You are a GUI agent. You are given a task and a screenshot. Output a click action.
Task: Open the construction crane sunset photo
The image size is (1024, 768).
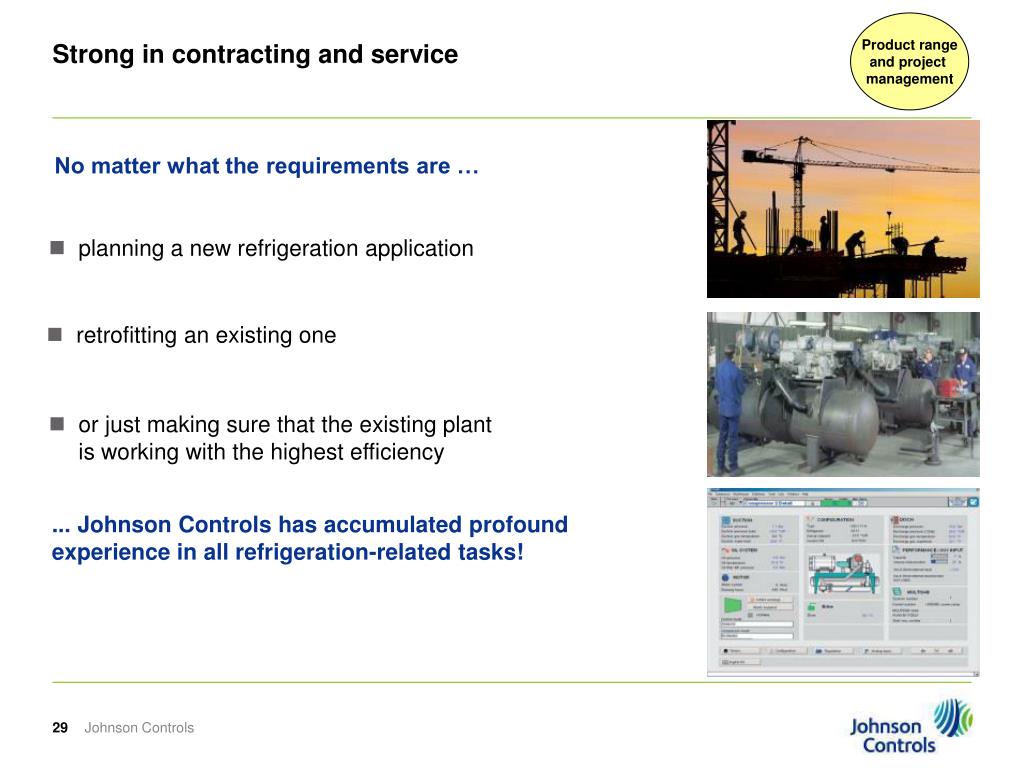(x=843, y=209)
